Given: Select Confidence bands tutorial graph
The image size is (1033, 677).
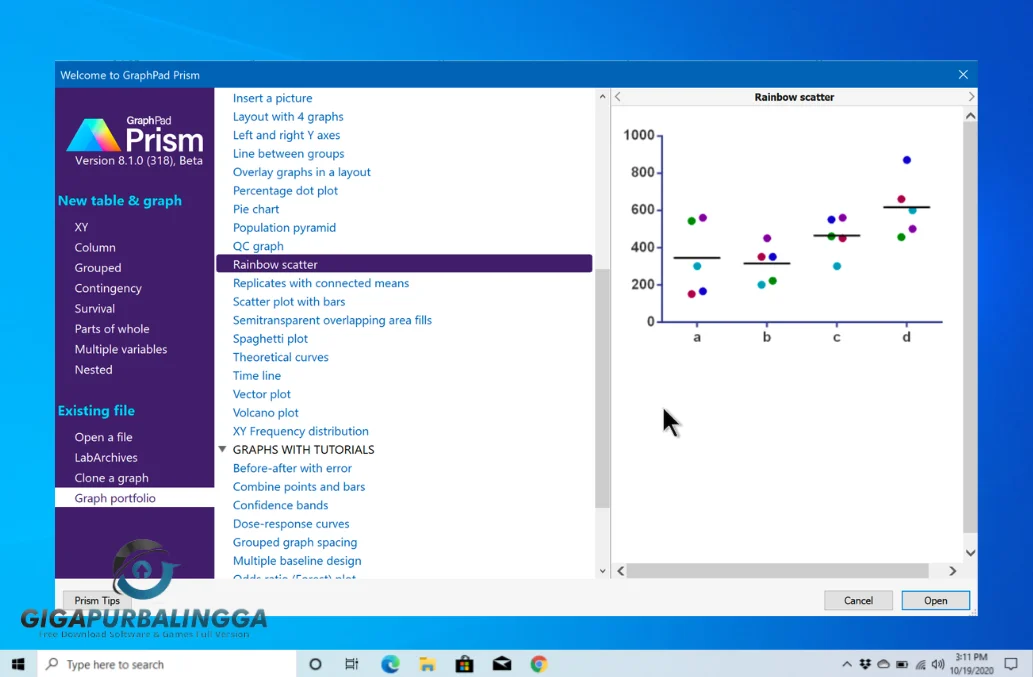Looking at the screenshot, I should (280, 505).
